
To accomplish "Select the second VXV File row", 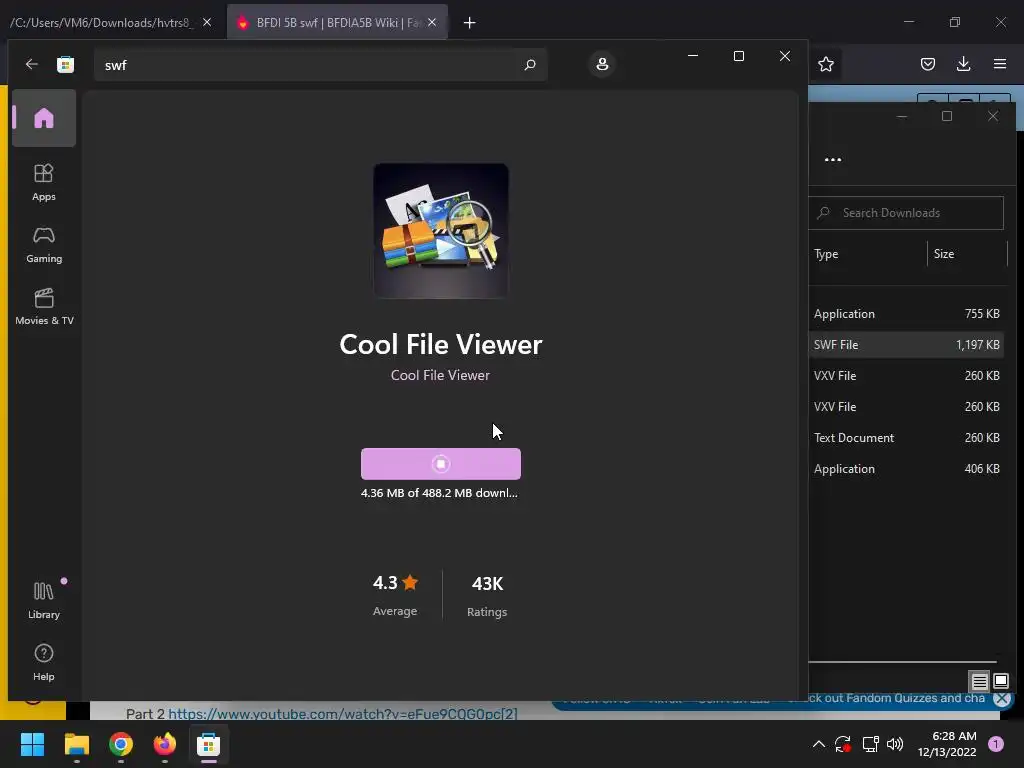I will click(906, 407).
